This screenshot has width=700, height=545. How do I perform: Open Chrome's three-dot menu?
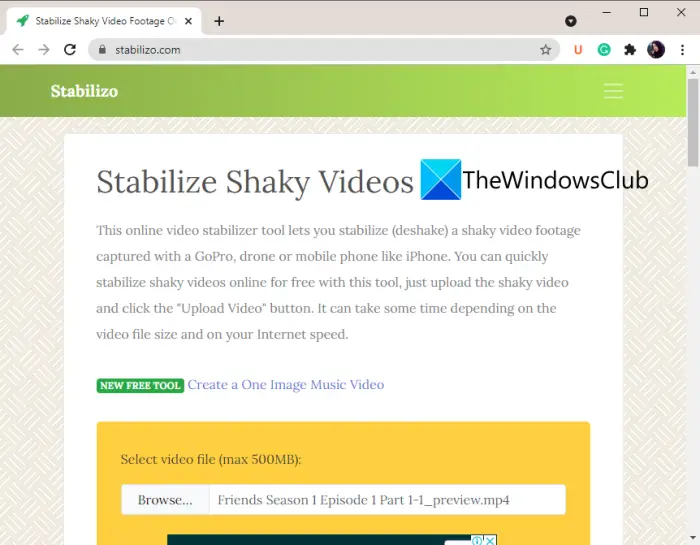coord(682,50)
